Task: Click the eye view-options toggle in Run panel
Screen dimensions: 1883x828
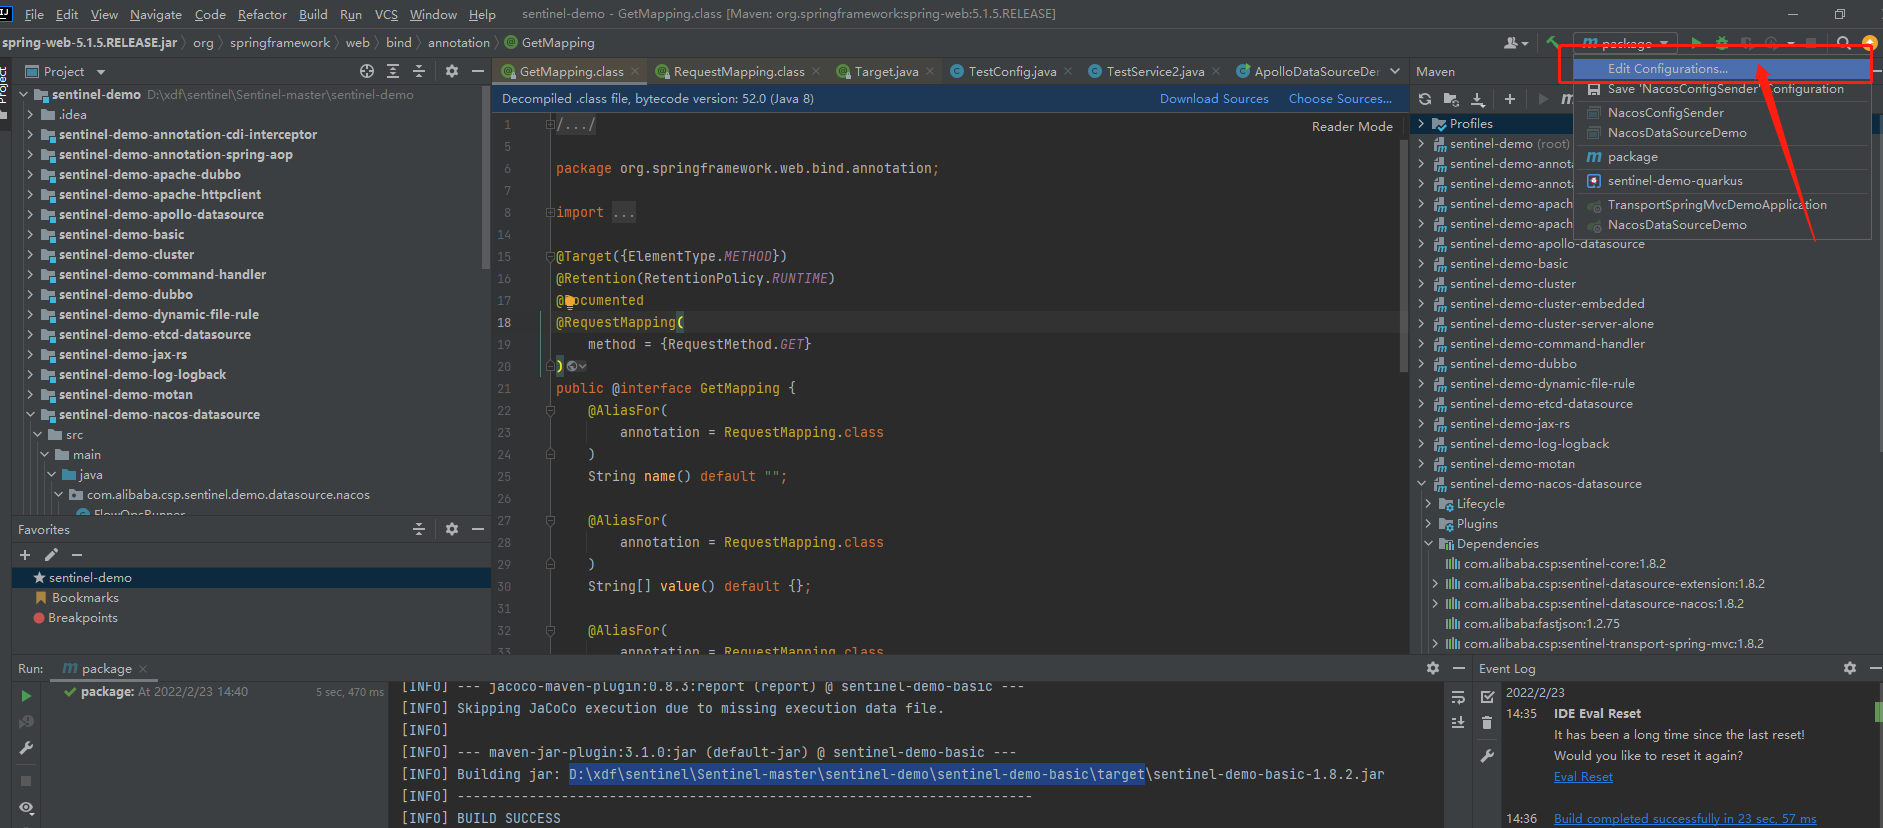Action: point(26,808)
